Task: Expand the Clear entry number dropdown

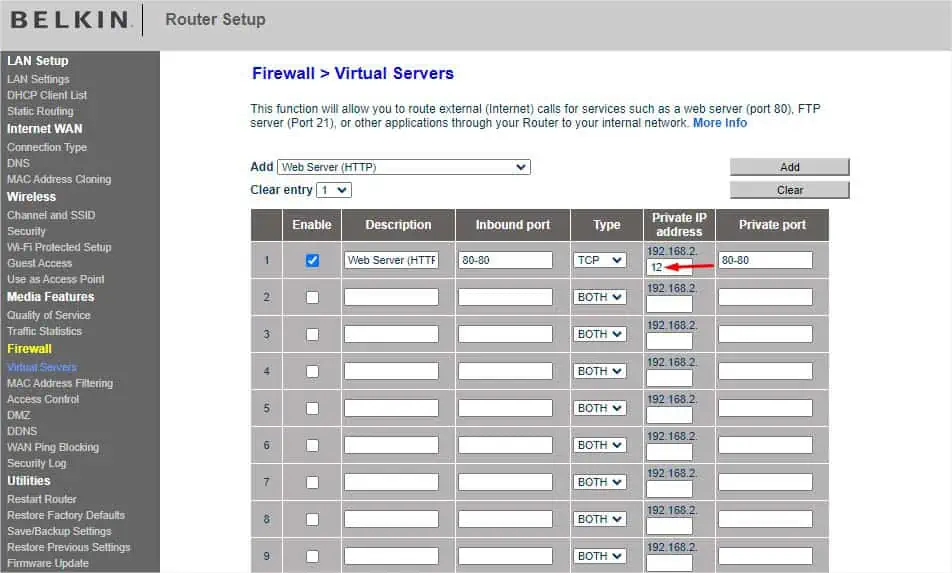Action: (x=334, y=190)
